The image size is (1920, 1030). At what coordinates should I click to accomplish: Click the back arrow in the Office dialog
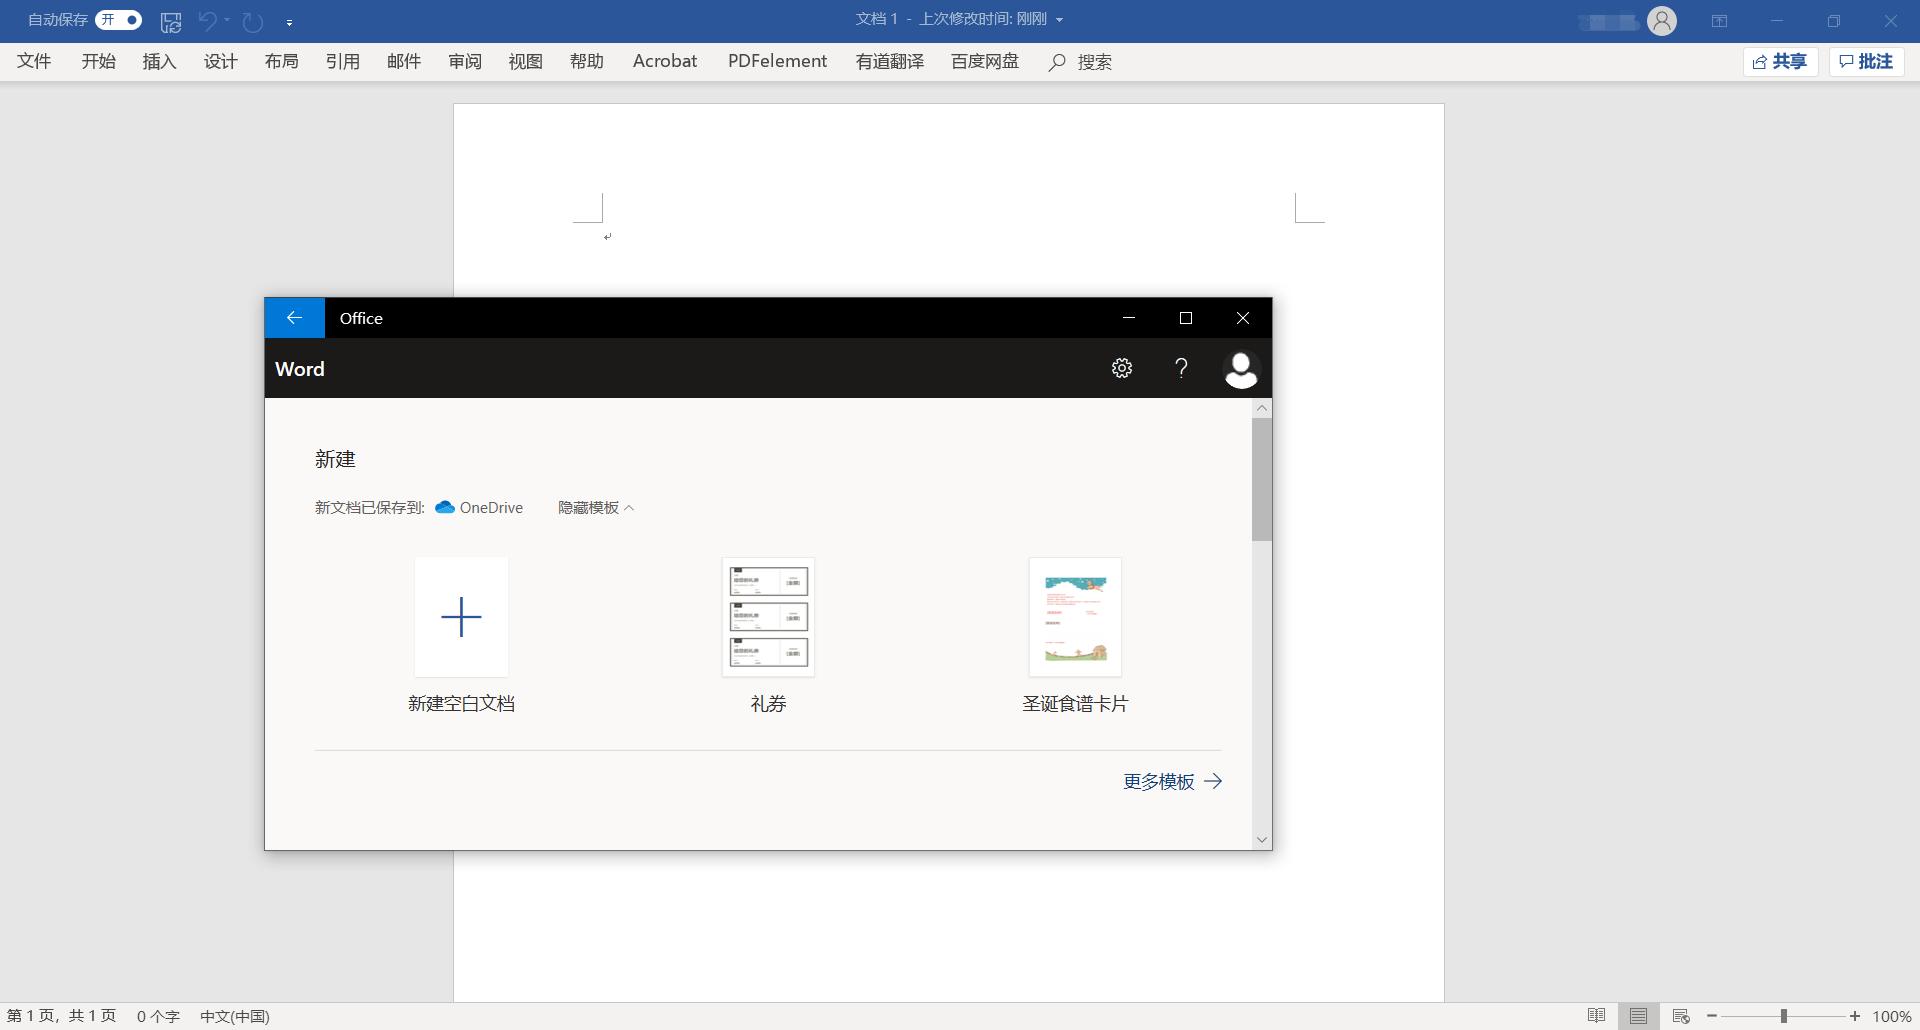tap(294, 317)
